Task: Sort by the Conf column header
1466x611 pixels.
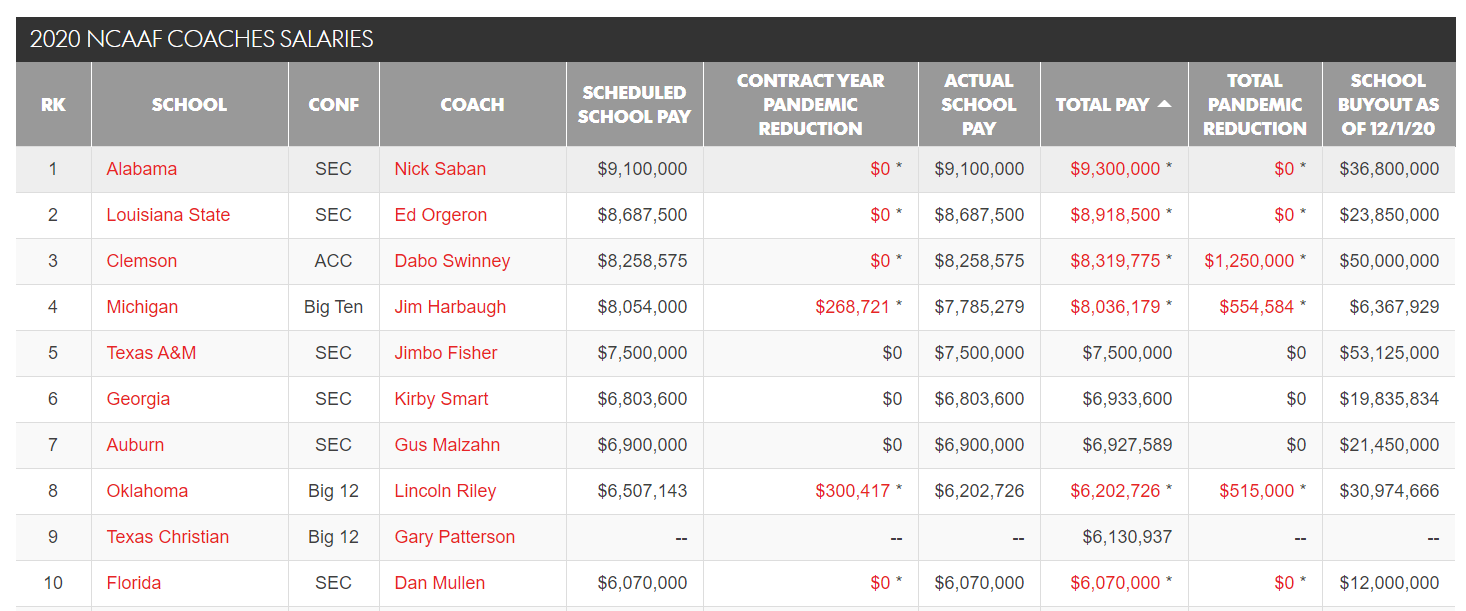Action: [333, 104]
